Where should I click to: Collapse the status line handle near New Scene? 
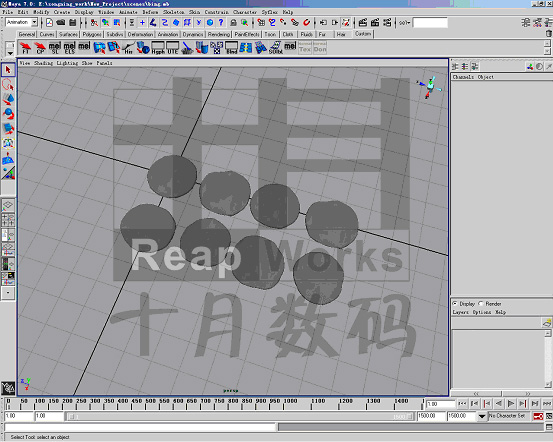pos(42,23)
